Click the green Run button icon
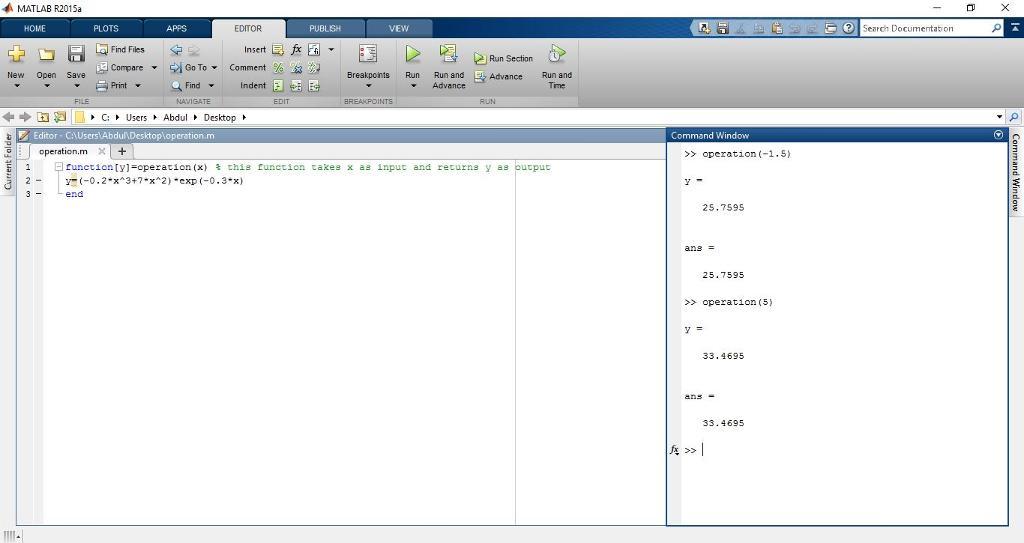This screenshot has height=543, width=1024. 412,54
